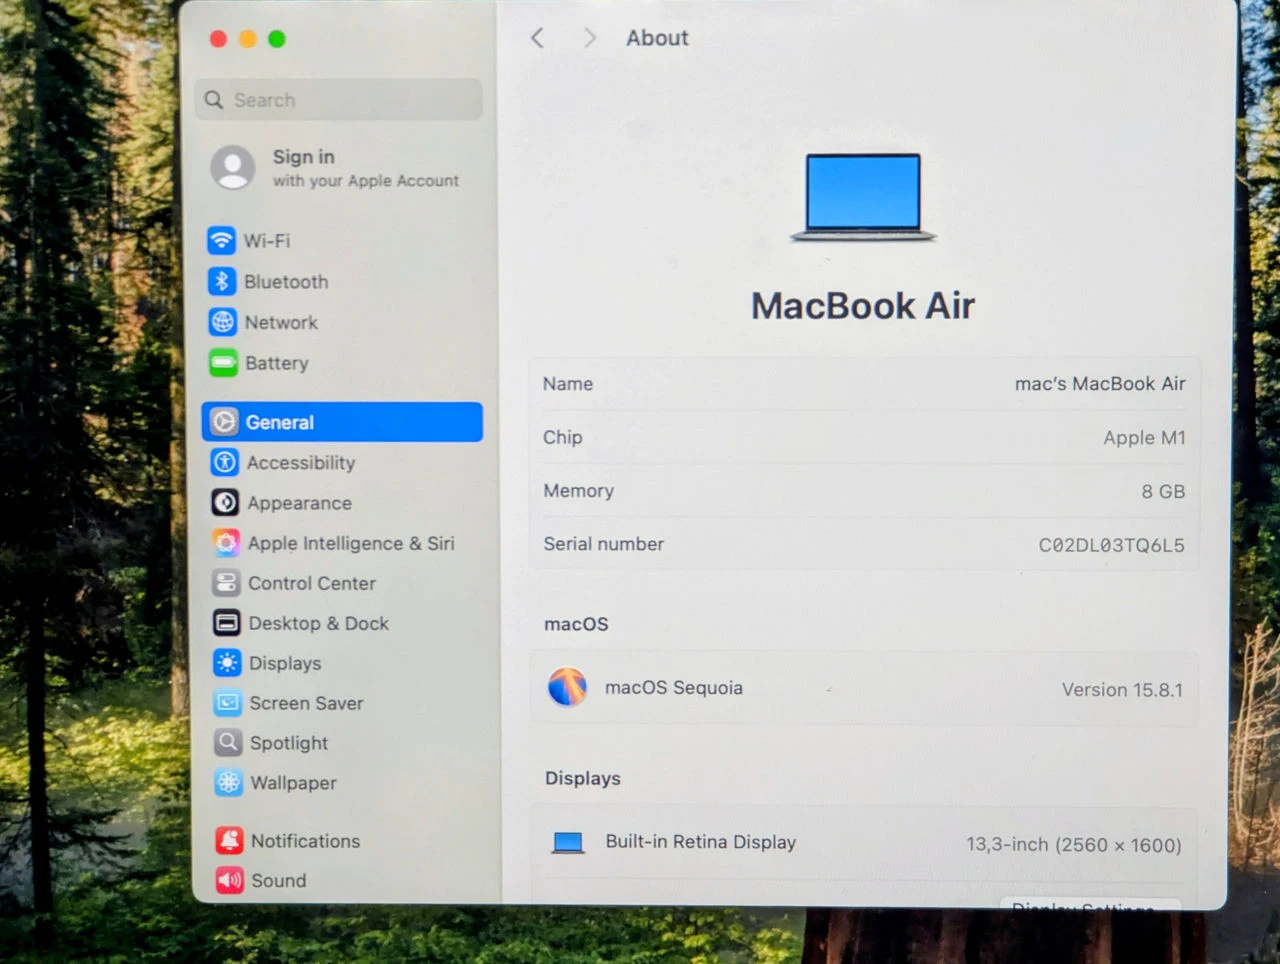1280x964 pixels.
Task: Click the MacBook Air laptop image
Action: 863,197
